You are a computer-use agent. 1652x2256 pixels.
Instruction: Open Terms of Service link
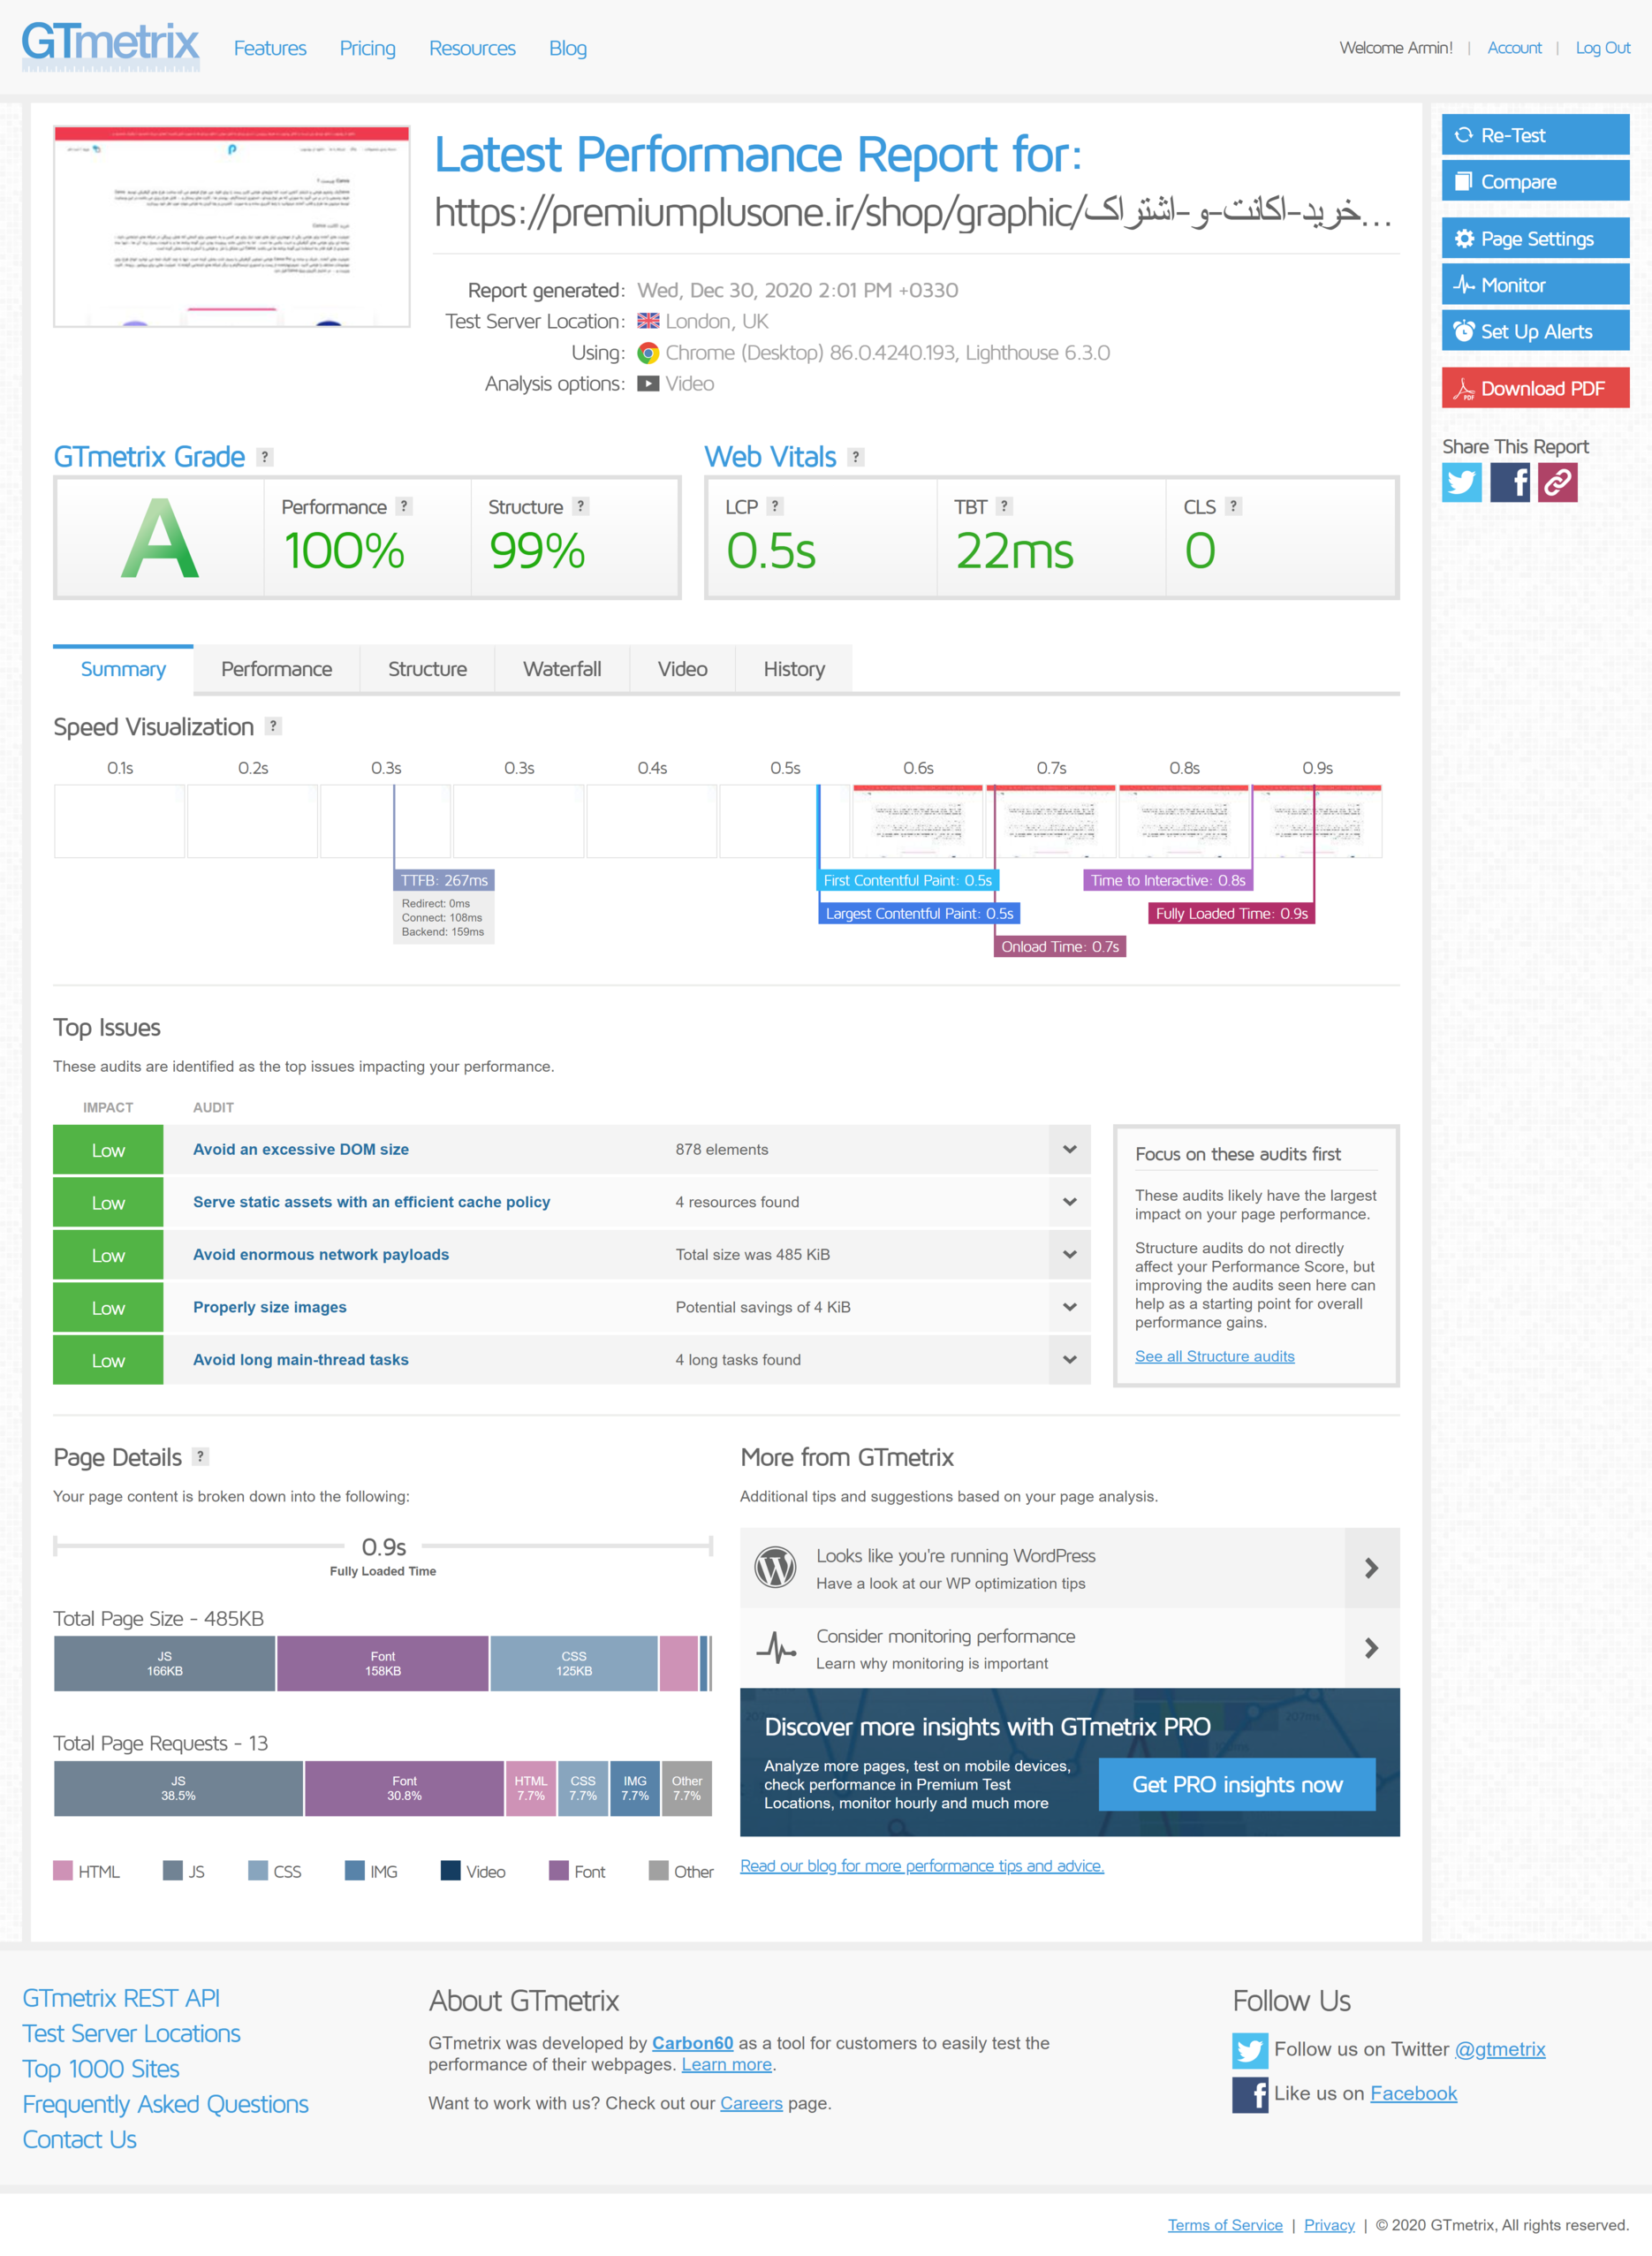tap(1225, 2225)
